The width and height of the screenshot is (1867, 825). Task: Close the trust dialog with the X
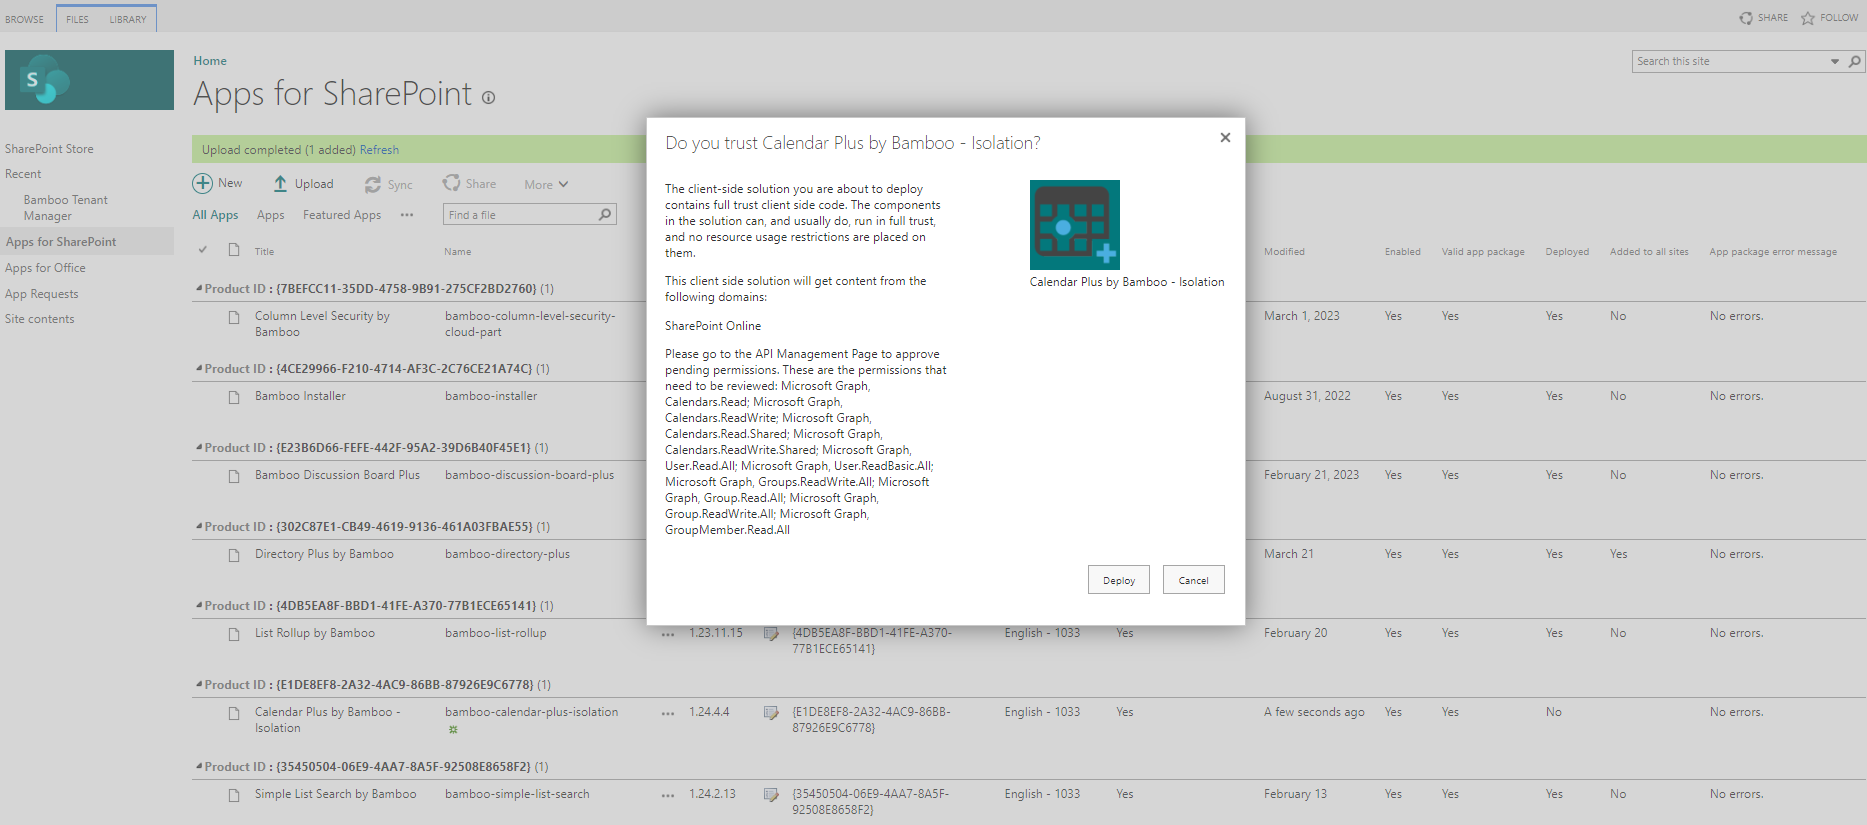point(1225,138)
